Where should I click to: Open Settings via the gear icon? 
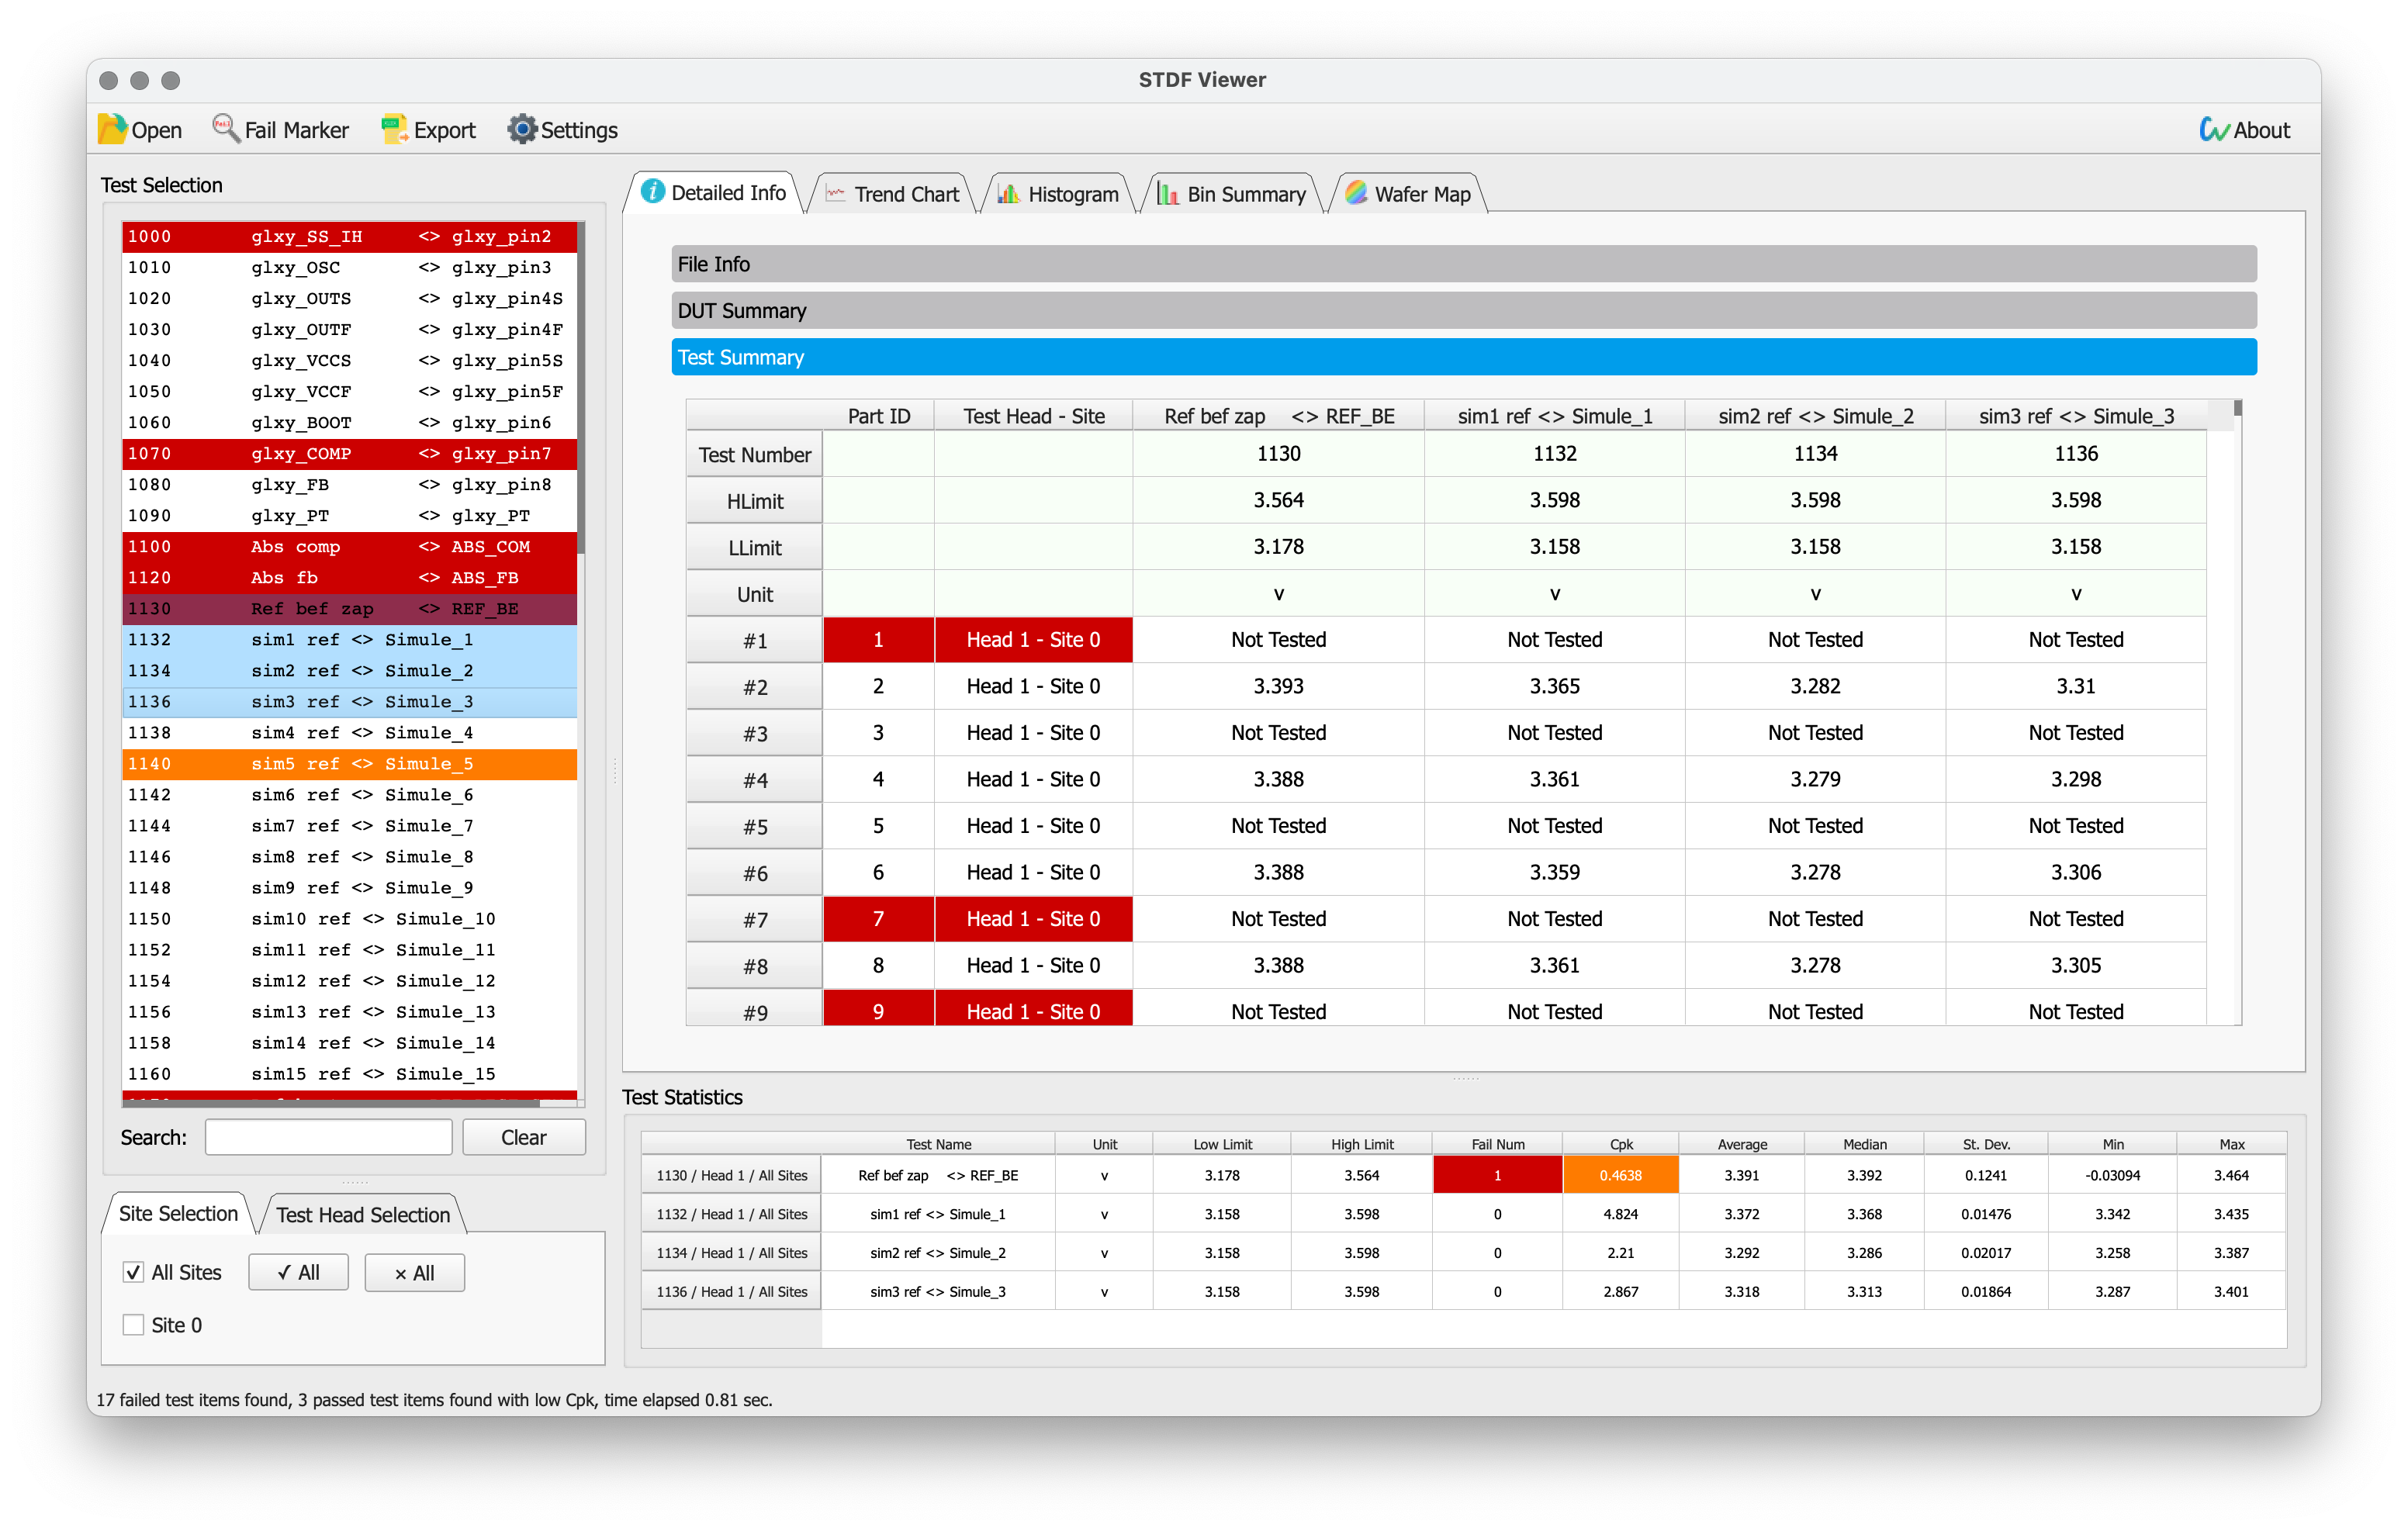522,129
